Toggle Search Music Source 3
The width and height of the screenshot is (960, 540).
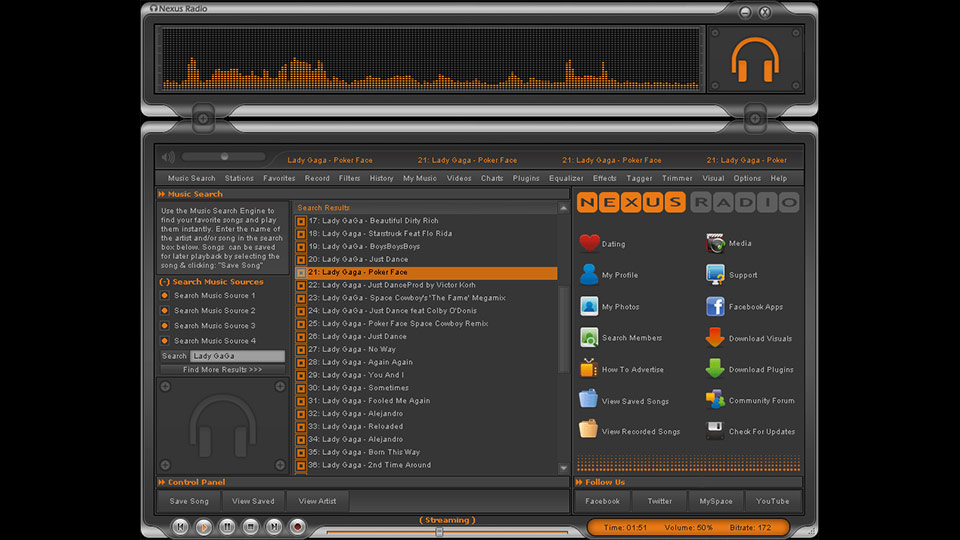(x=165, y=326)
